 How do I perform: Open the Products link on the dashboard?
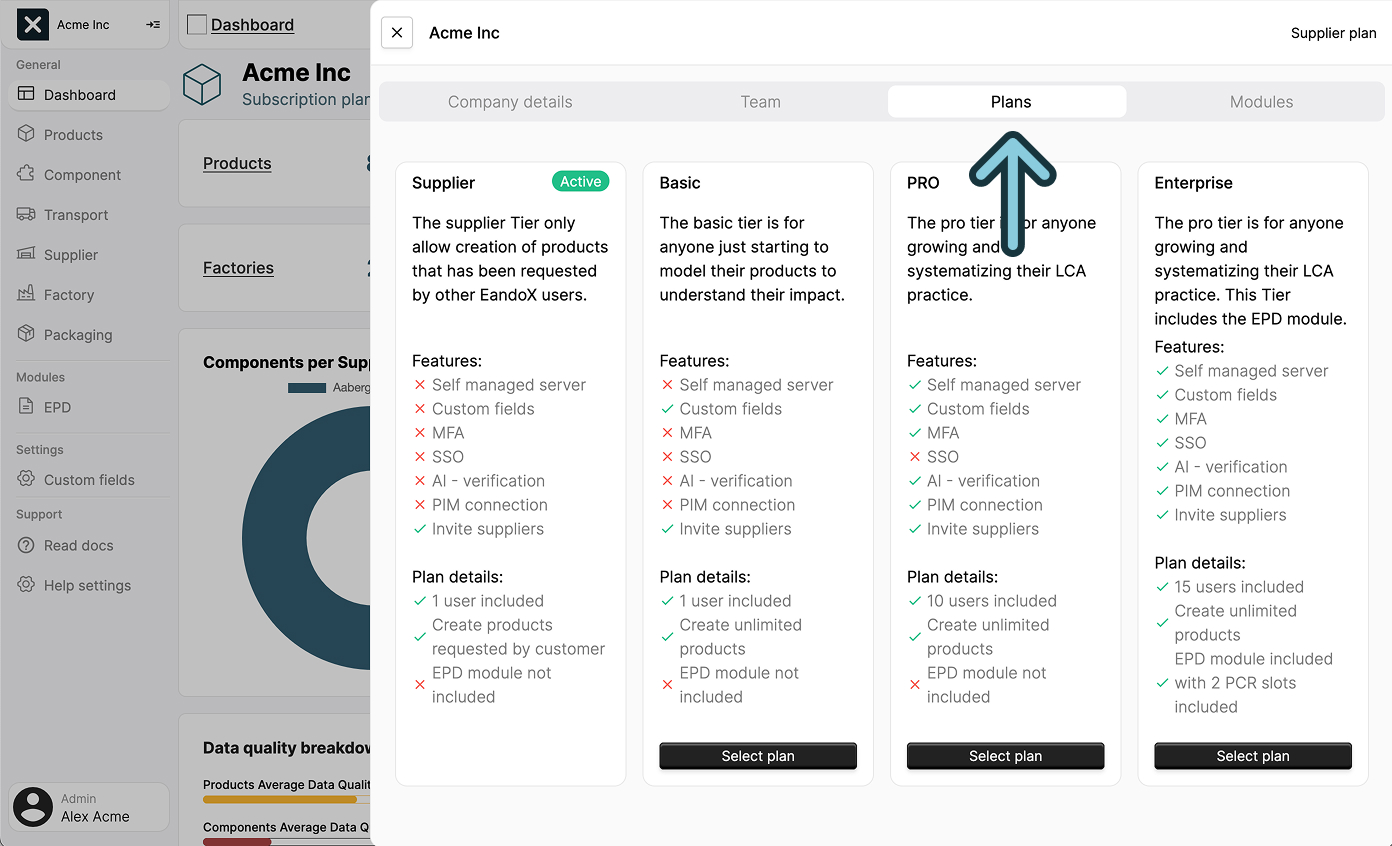[x=237, y=164]
